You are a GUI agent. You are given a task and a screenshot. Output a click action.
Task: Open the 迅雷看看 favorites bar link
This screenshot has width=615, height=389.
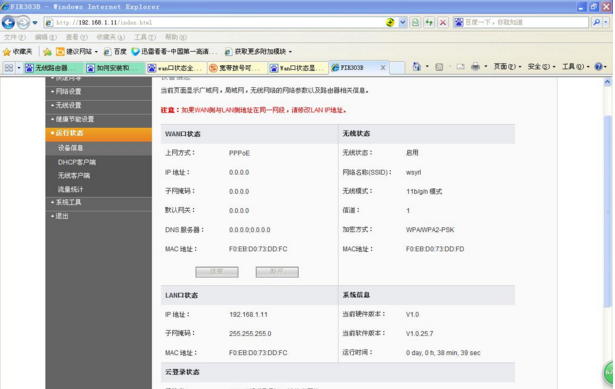tap(174, 51)
